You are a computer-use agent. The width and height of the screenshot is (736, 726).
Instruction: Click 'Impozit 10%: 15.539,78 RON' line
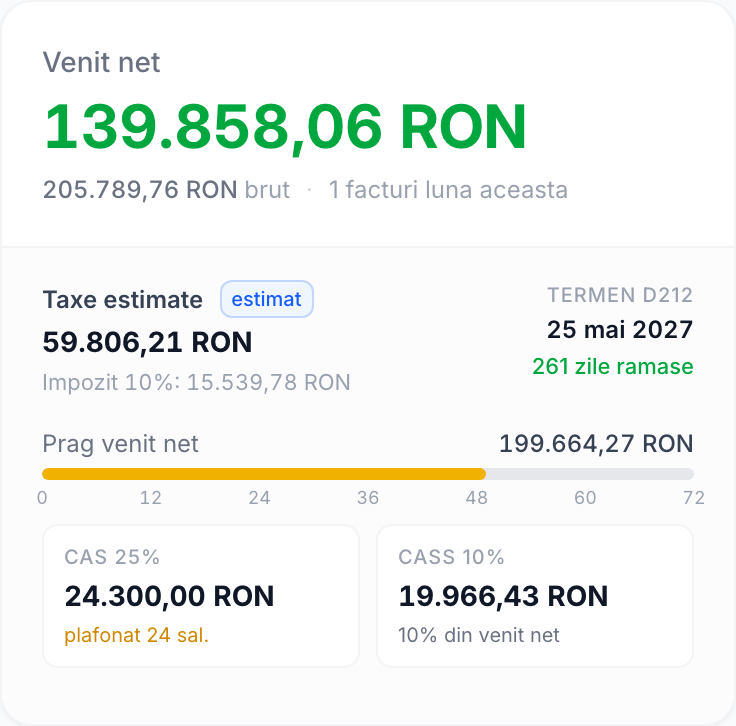click(196, 382)
